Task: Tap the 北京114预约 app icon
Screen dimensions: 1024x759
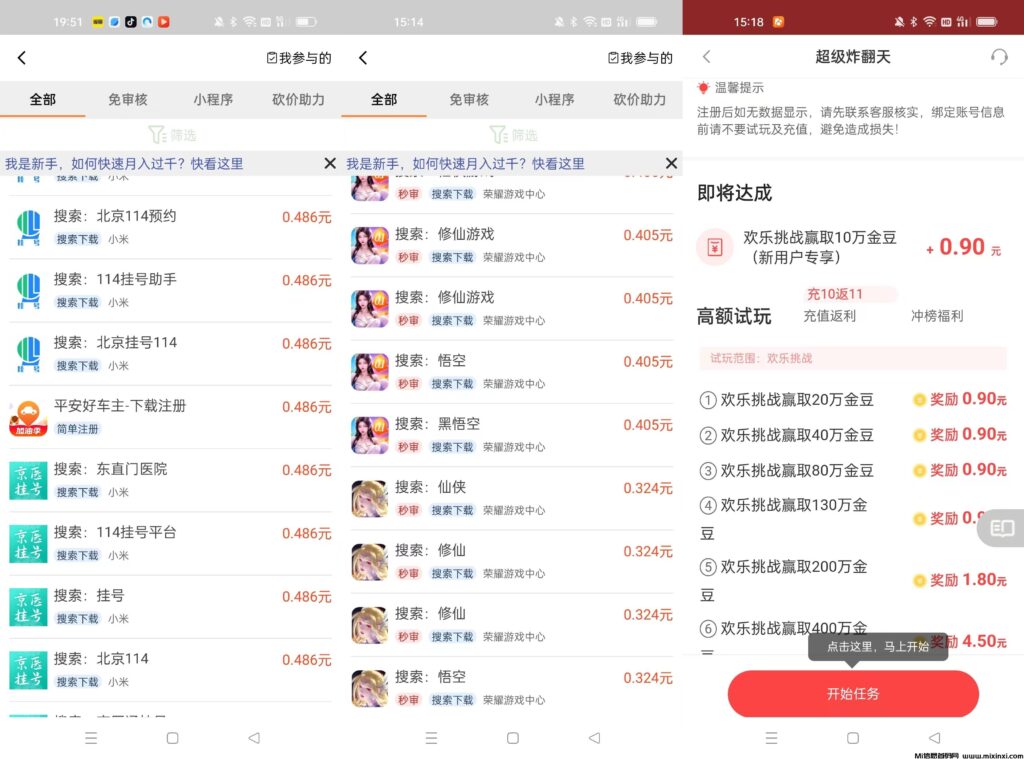Action: 27,227
